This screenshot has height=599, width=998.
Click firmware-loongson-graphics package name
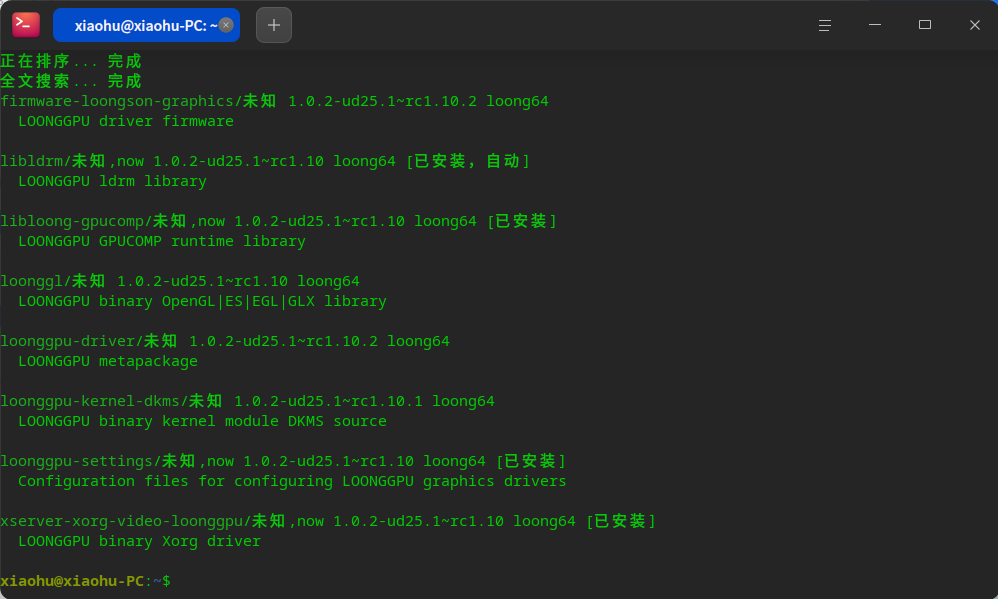[x=117, y=101]
